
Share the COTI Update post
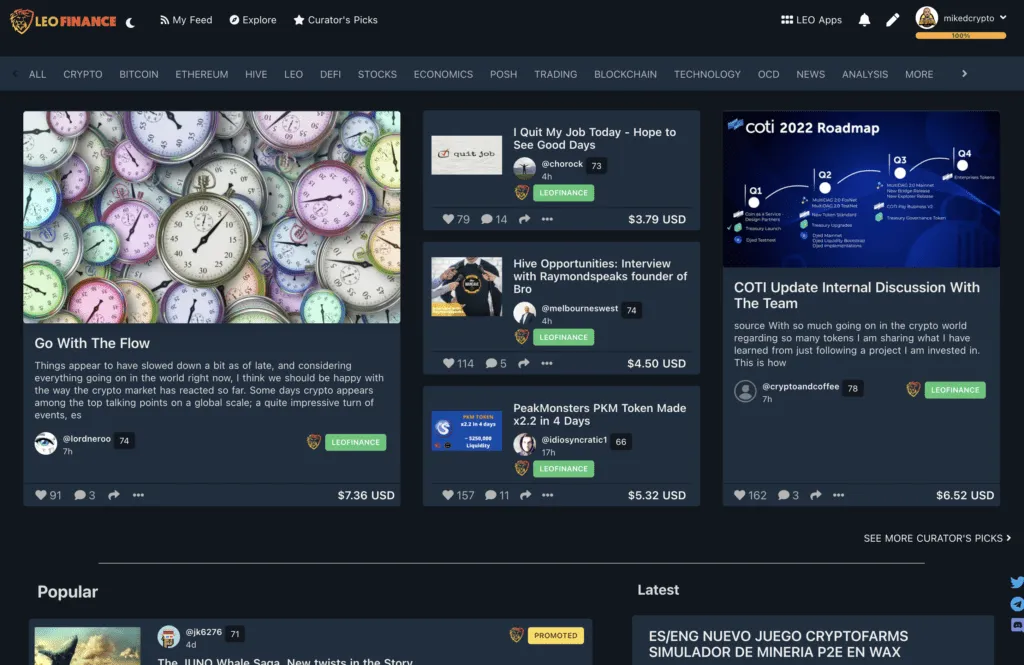pyautogui.click(x=816, y=495)
